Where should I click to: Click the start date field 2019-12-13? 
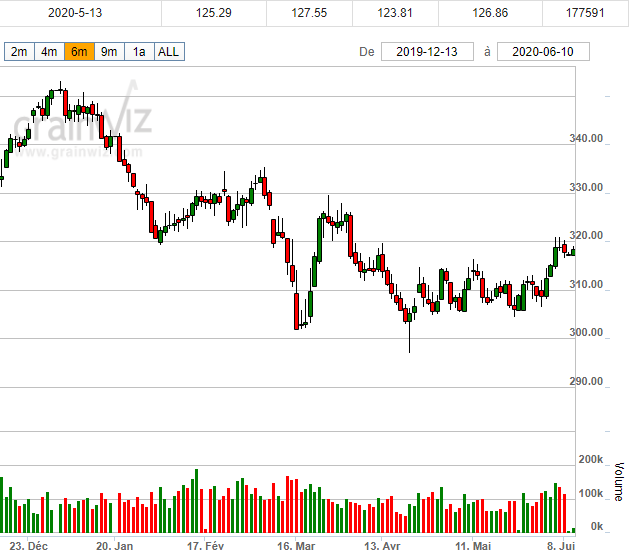coord(427,52)
